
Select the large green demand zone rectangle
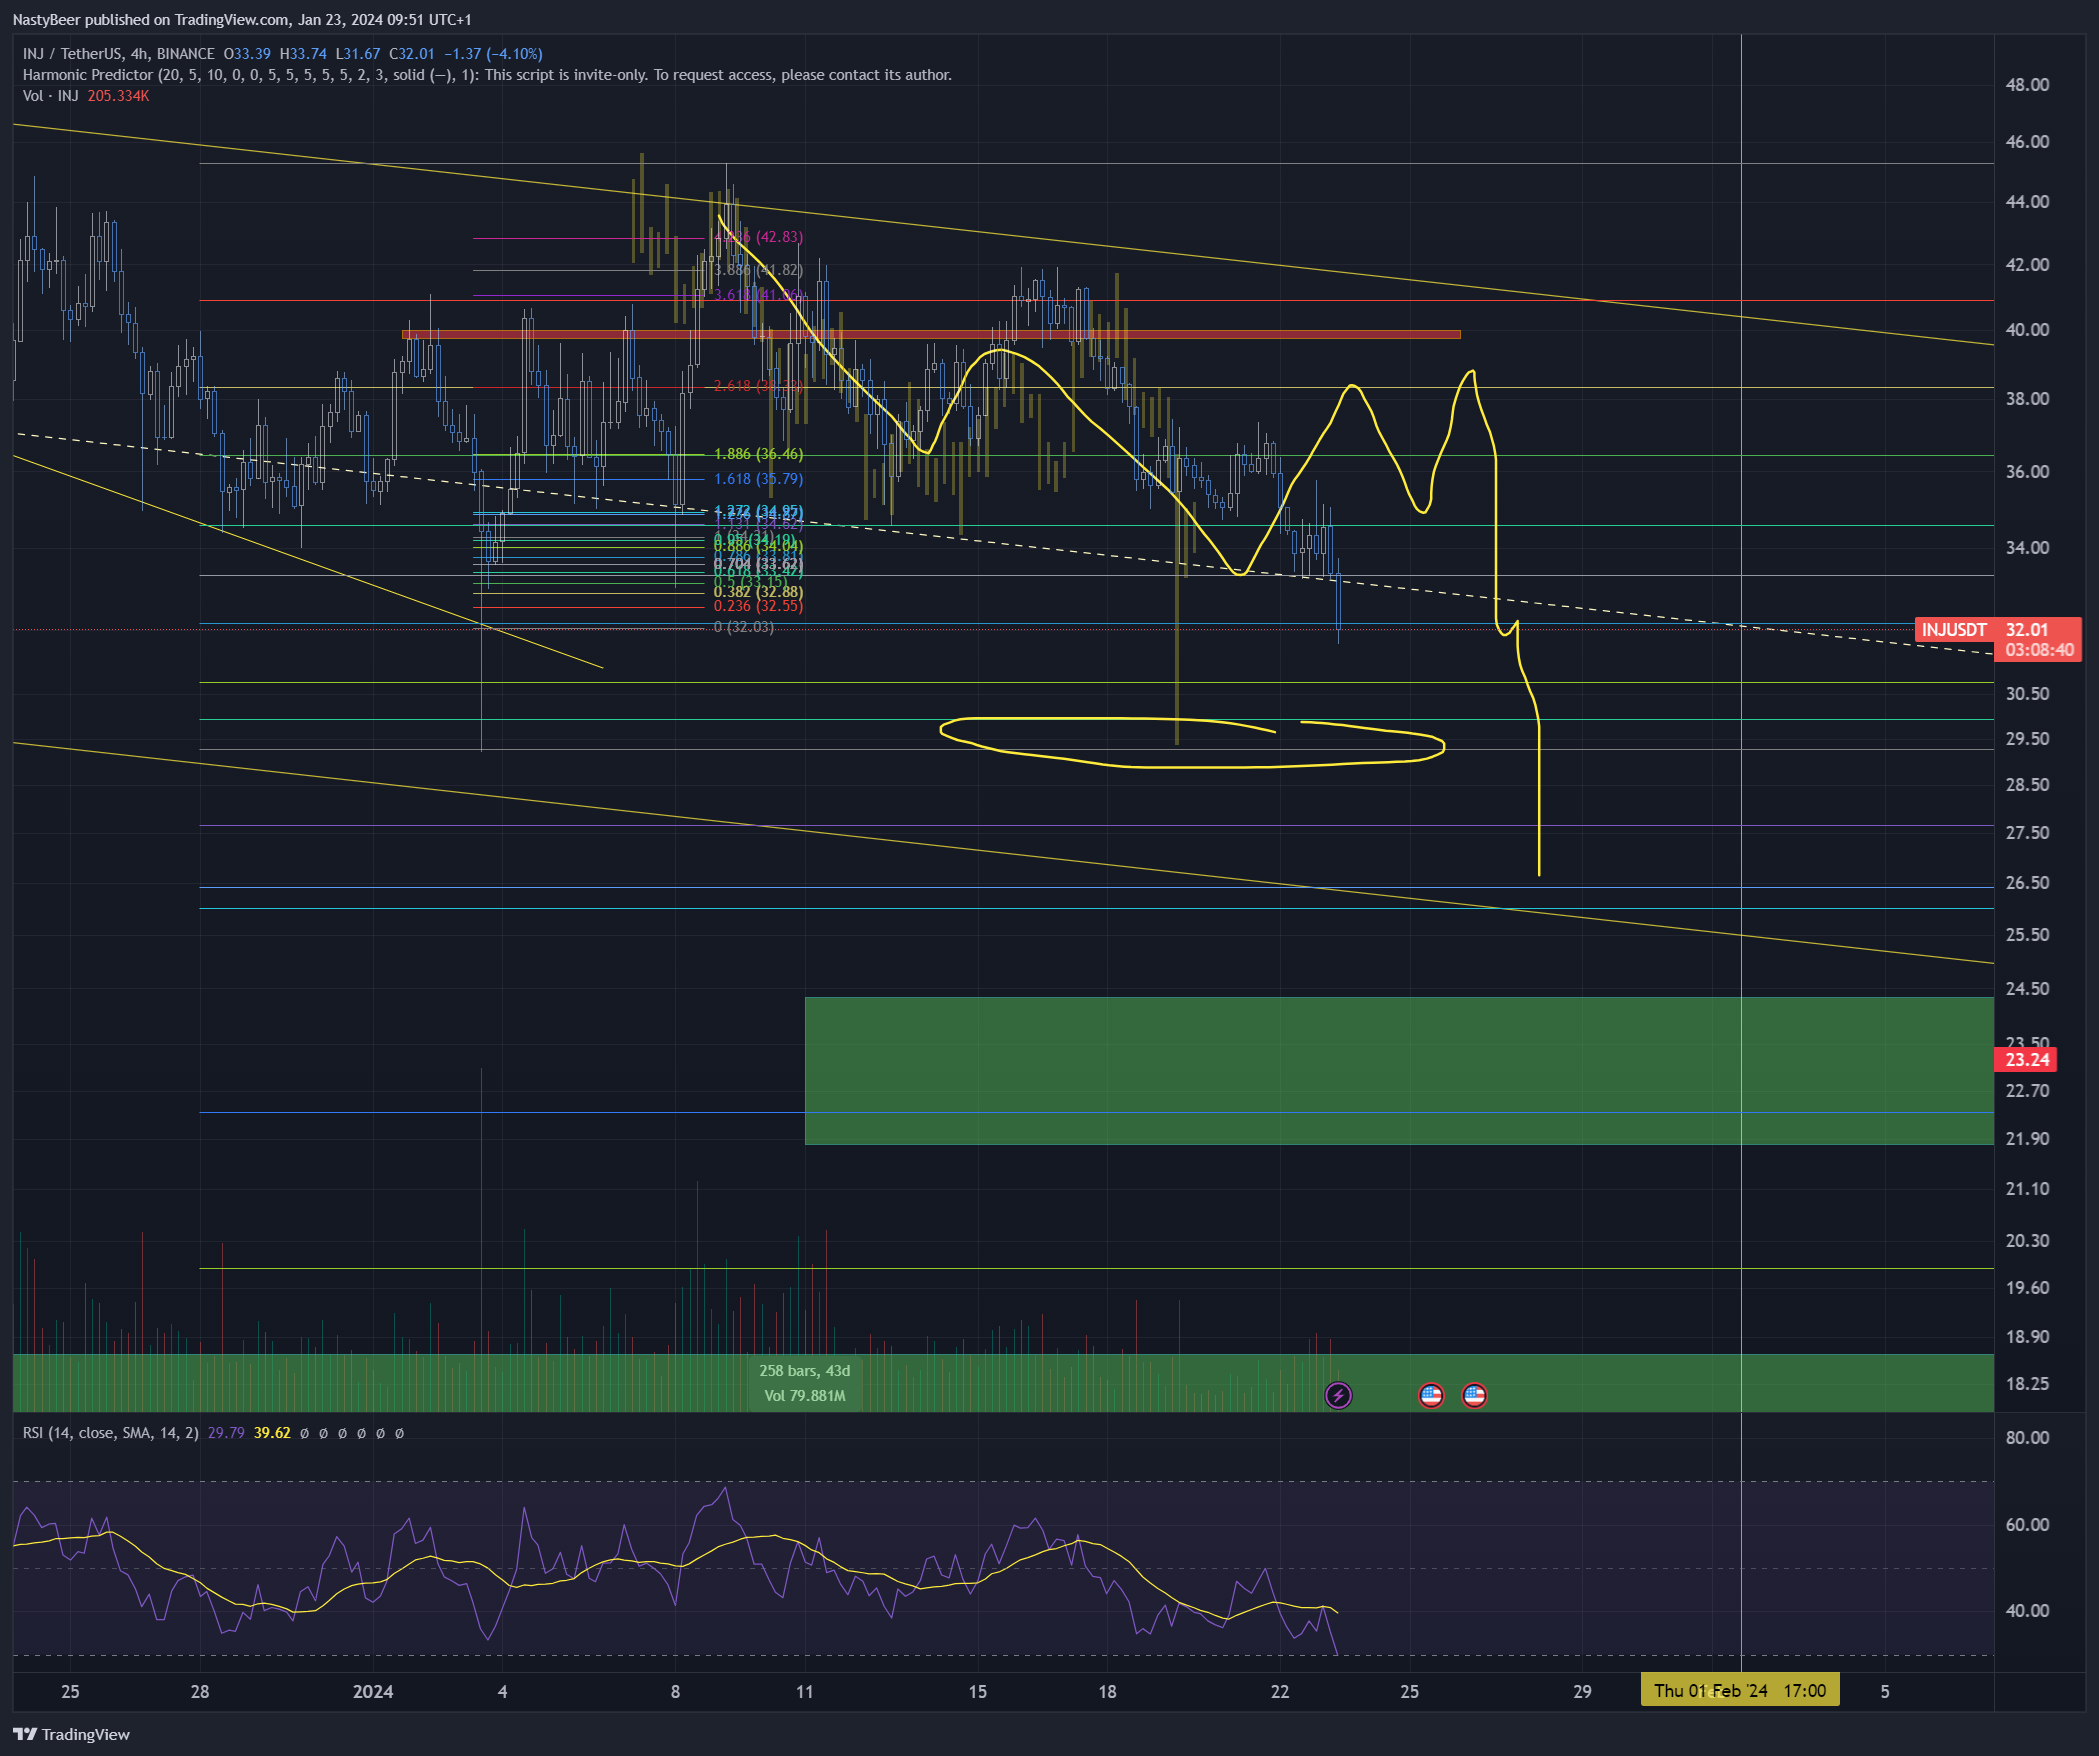[1399, 1070]
